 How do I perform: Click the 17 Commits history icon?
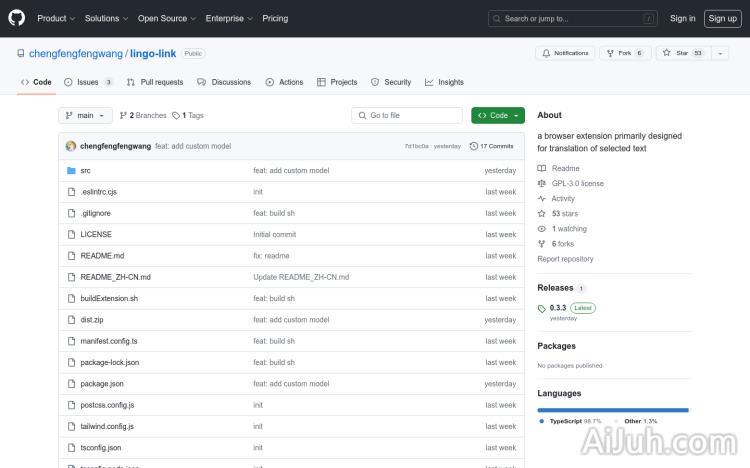point(473,146)
